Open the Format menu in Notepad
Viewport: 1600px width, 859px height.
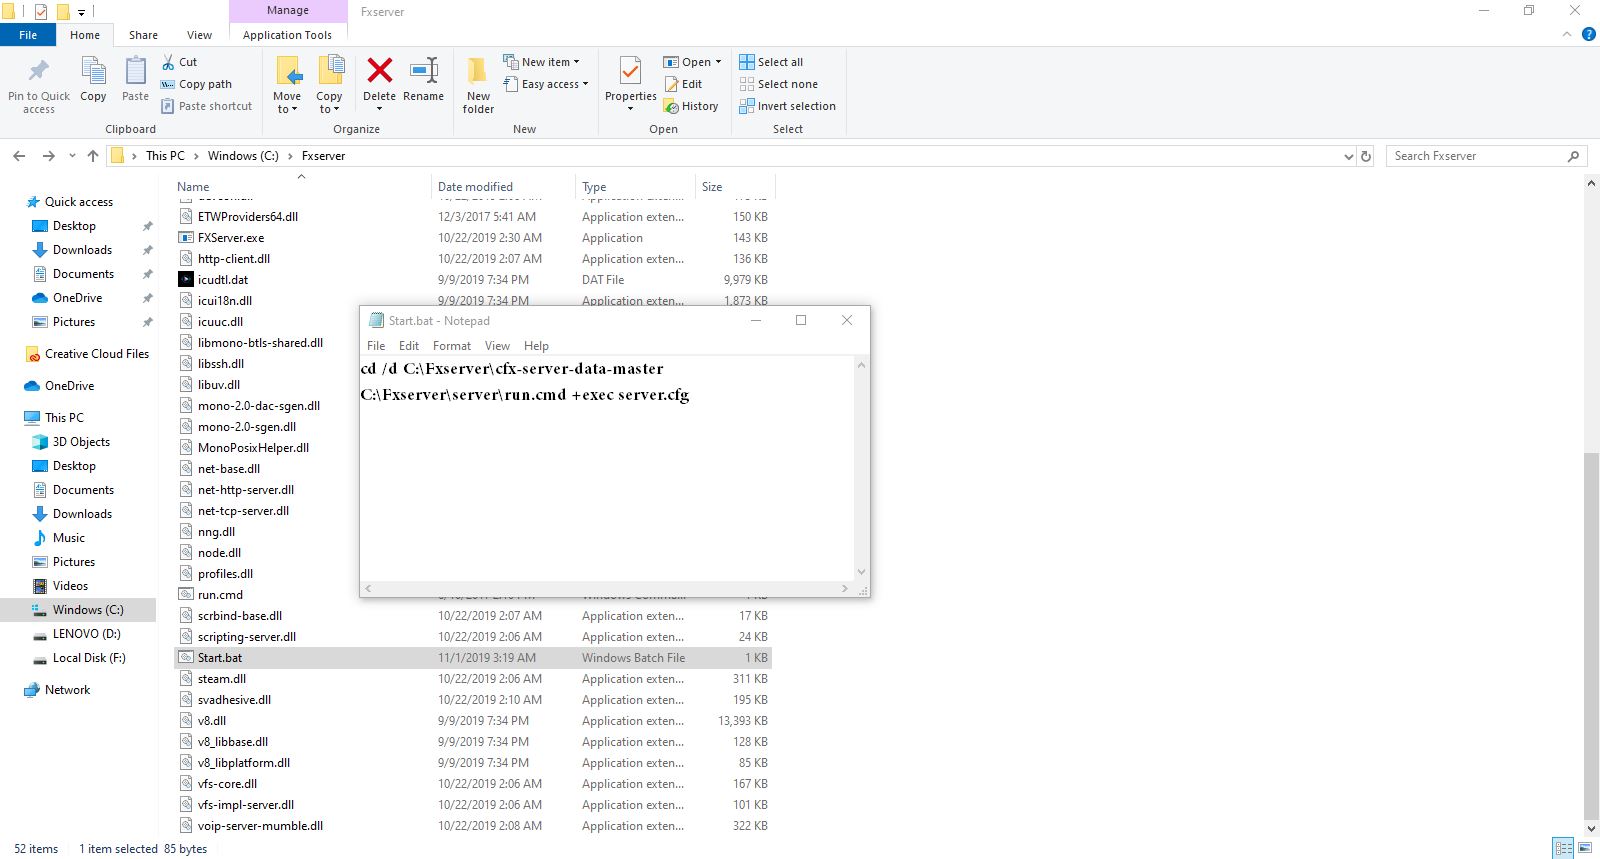pyautogui.click(x=451, y=346)
